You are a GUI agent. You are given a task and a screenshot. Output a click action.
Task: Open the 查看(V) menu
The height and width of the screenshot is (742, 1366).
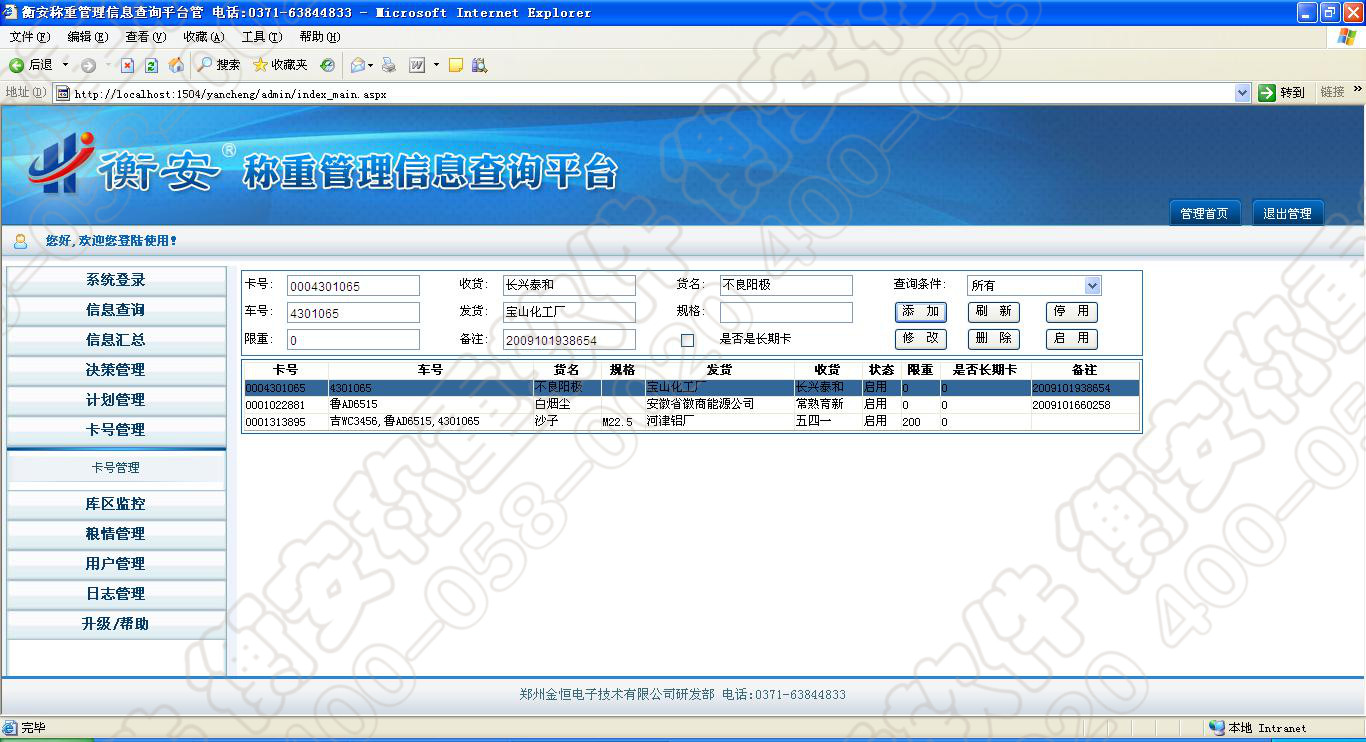145,37
